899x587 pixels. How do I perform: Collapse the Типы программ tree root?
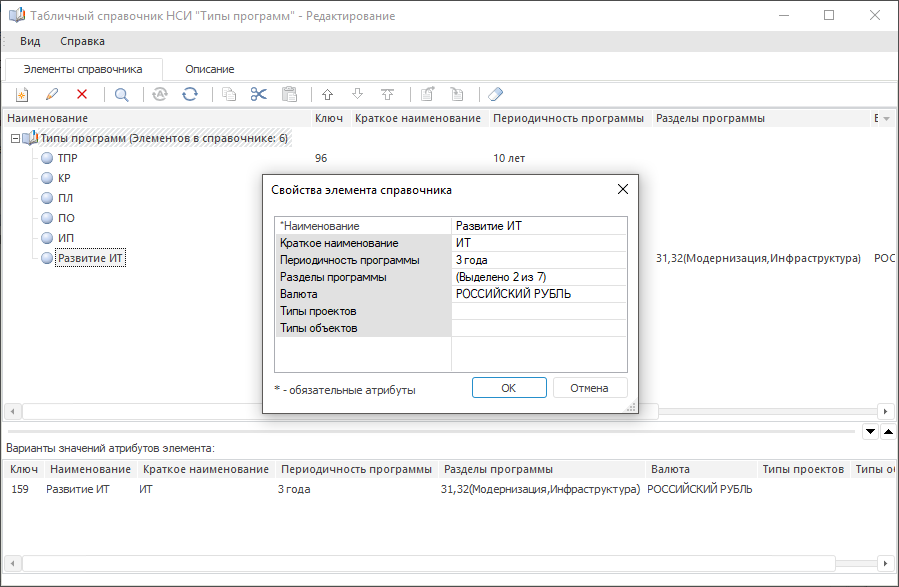[x=15, y=138]
